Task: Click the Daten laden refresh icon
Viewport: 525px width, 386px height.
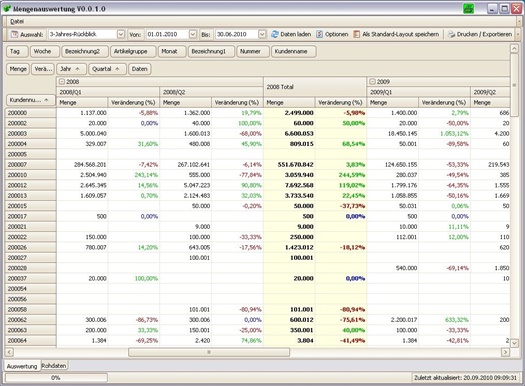Action: [275, 34]
